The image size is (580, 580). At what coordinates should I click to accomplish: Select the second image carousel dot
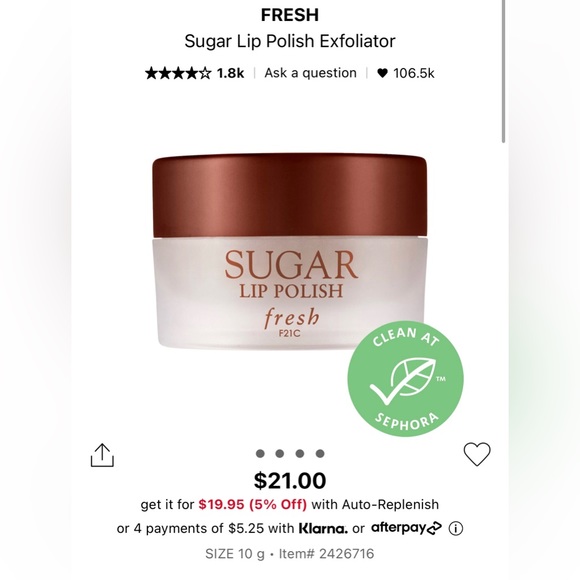[280, 453]
